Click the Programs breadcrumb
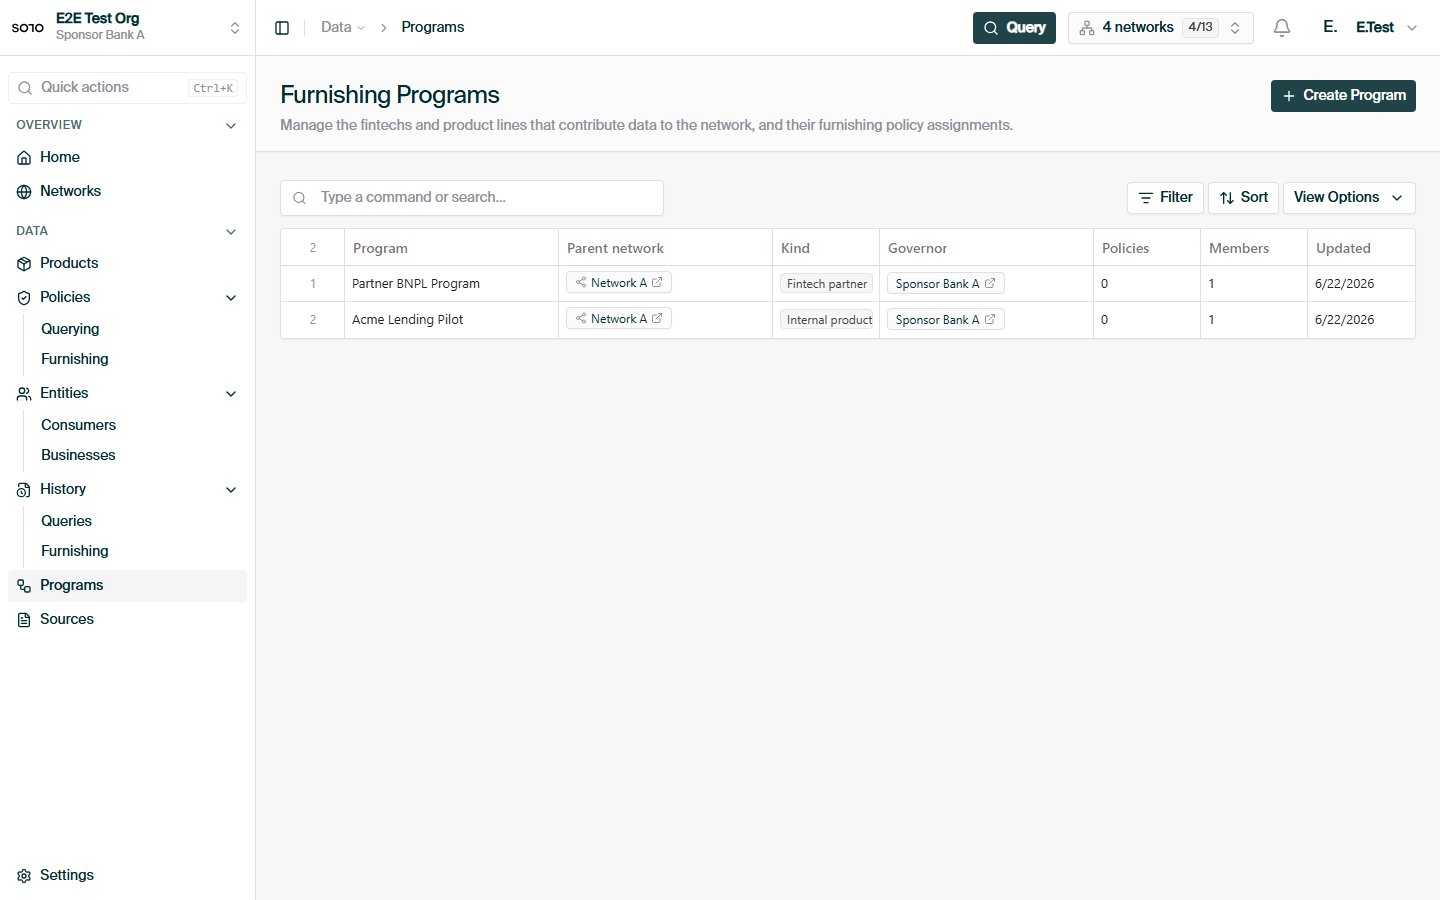 [x=432, y=27]
